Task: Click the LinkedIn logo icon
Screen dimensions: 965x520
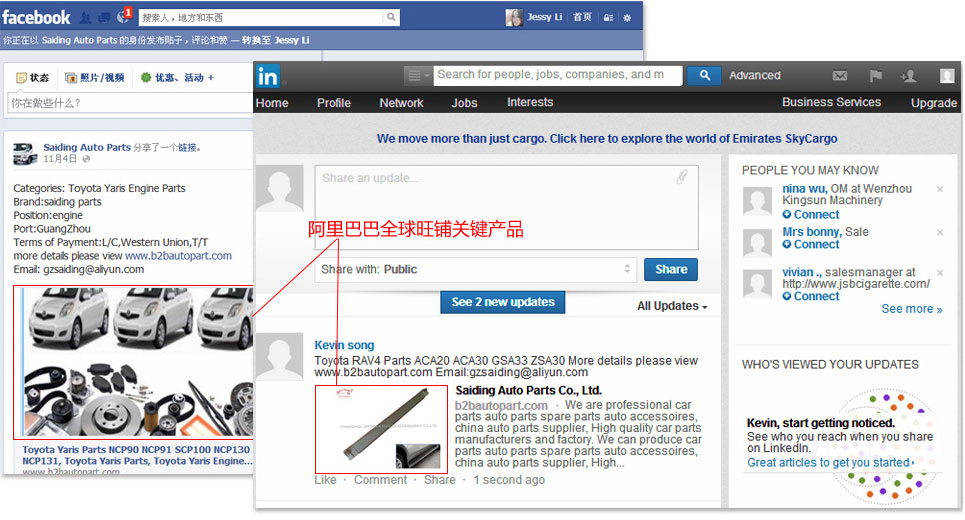Action: [268, 76]
